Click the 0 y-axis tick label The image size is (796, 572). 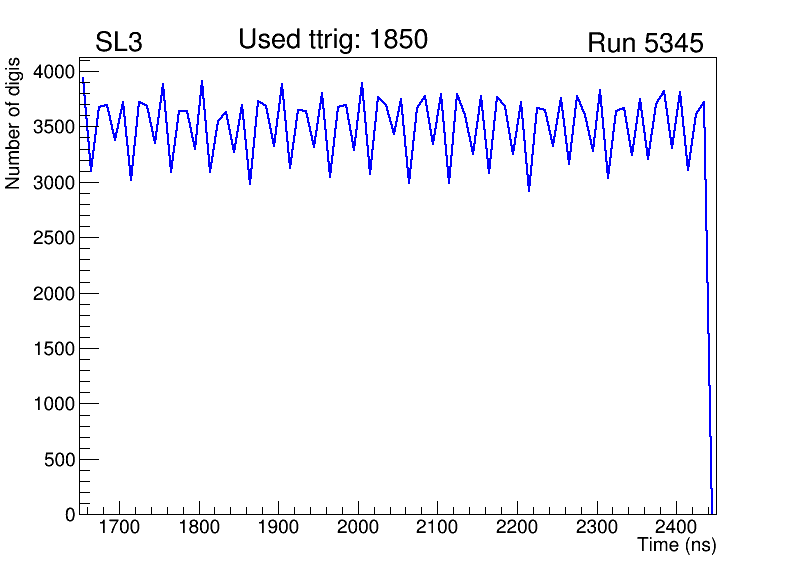tap(69, 514)
